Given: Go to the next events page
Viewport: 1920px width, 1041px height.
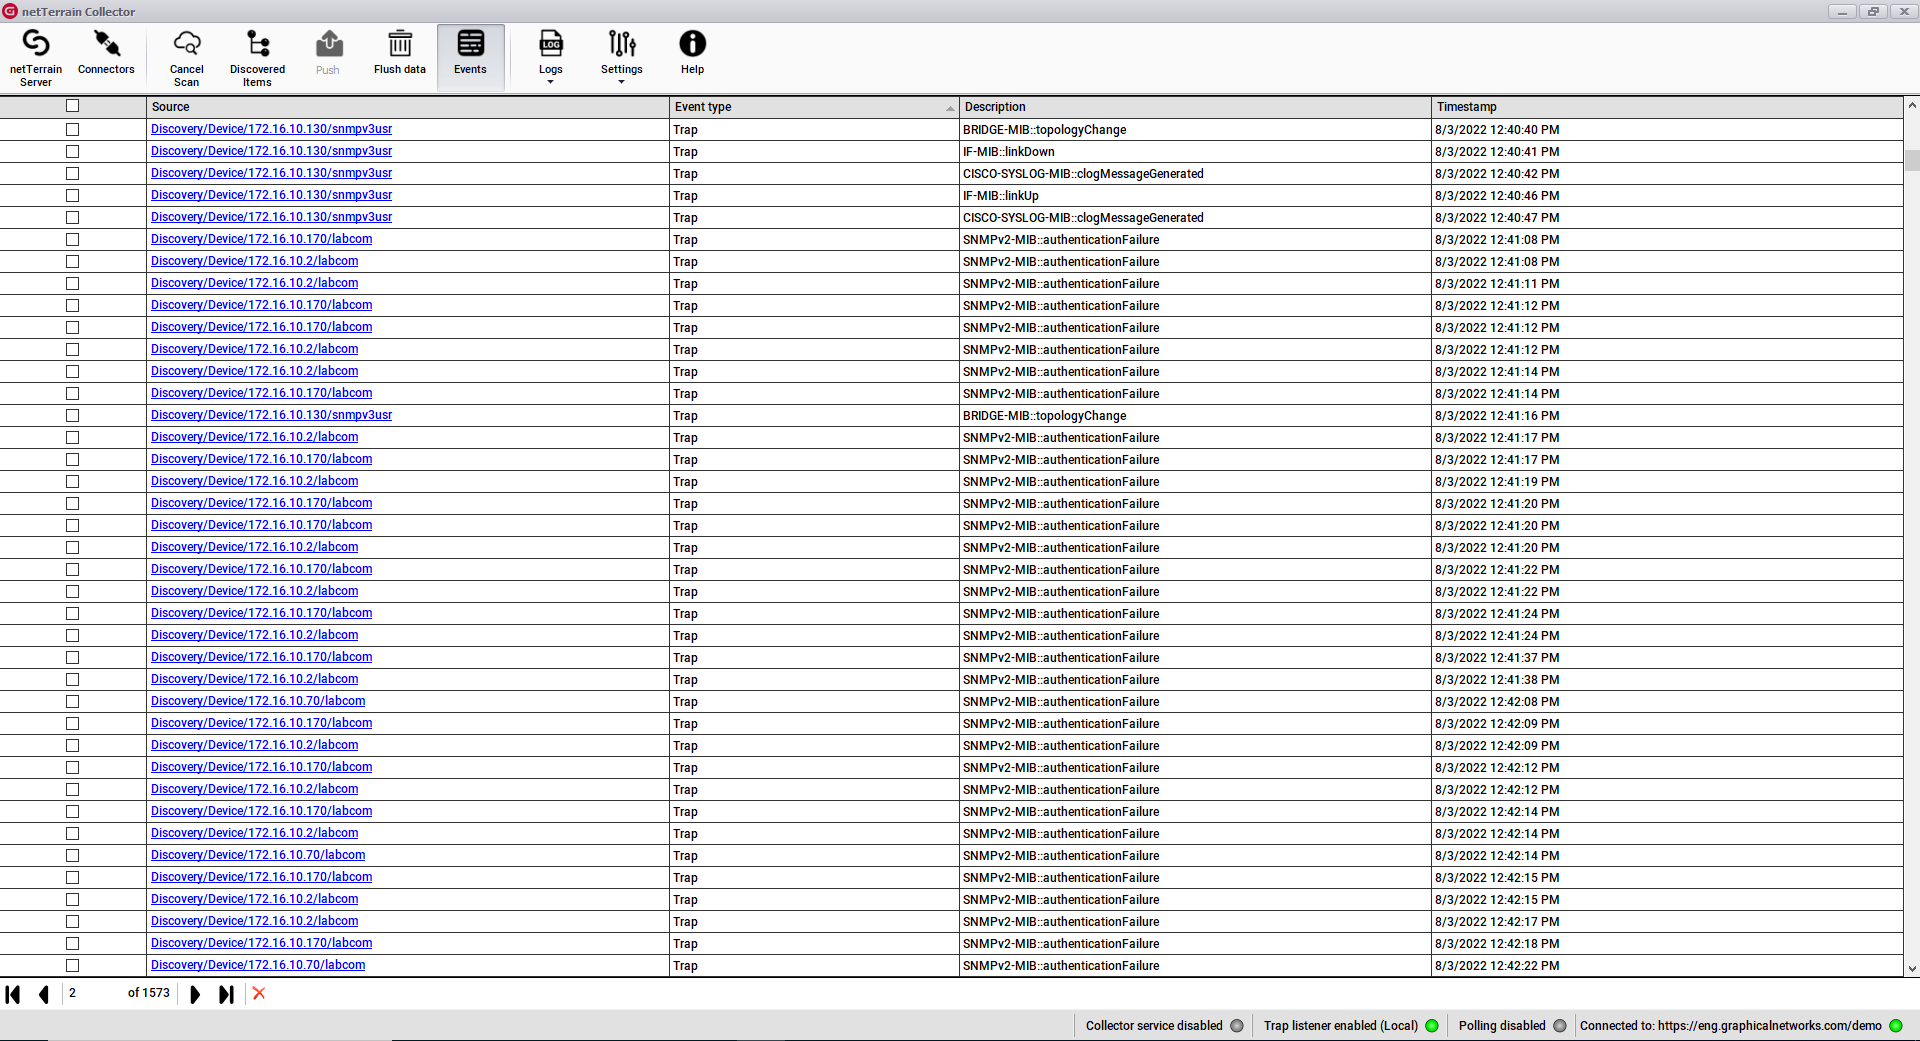Looking at the screenshot, I should (x=195, y=994).
